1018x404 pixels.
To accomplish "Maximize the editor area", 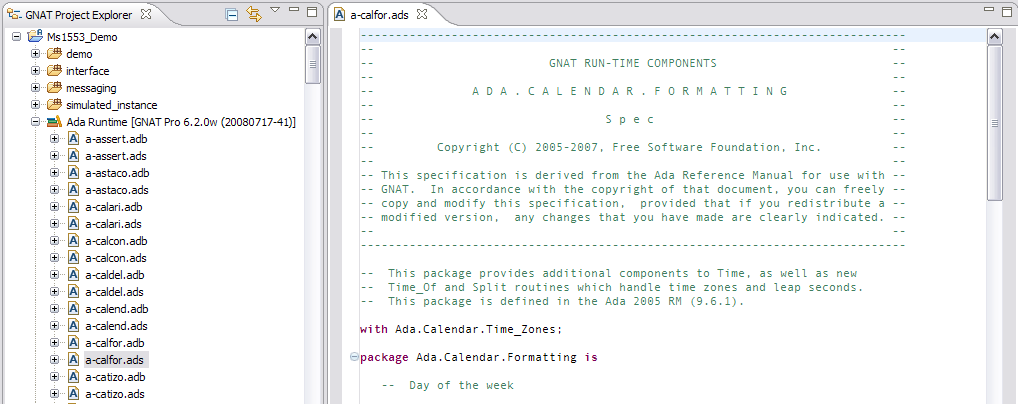I will click(1006, 11).
